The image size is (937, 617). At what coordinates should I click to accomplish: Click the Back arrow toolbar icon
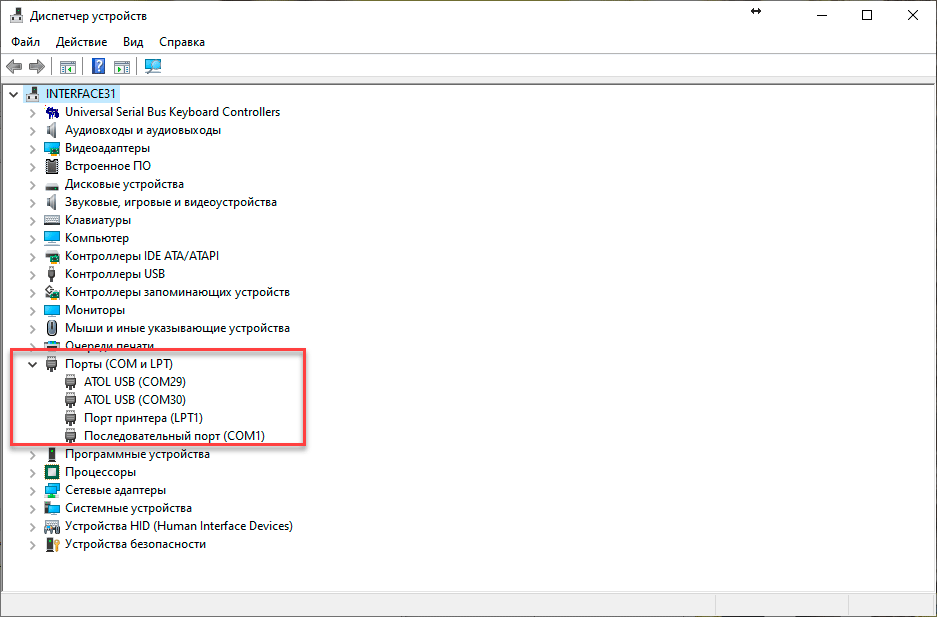coord(14,67)
